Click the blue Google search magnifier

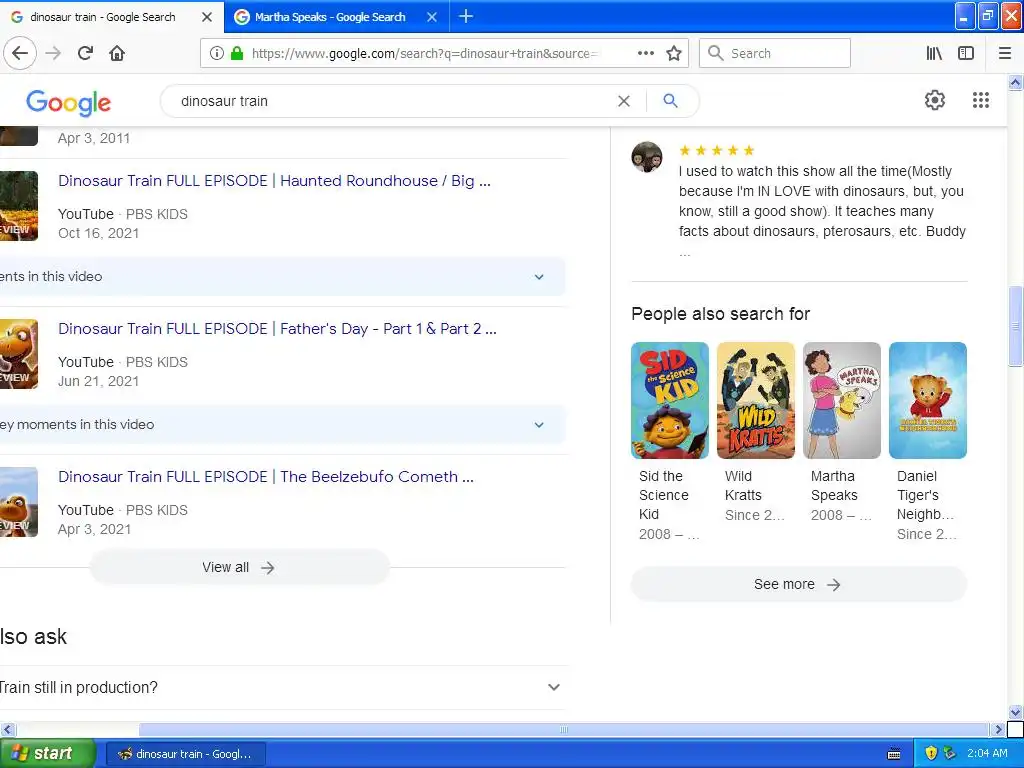point(670,101)
